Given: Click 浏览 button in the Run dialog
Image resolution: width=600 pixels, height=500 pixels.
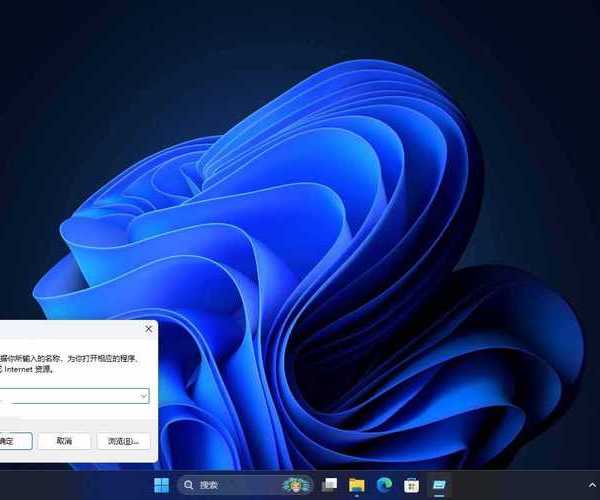Looking at the screenshot, I should pyautogui.click(x=124, y=441).
